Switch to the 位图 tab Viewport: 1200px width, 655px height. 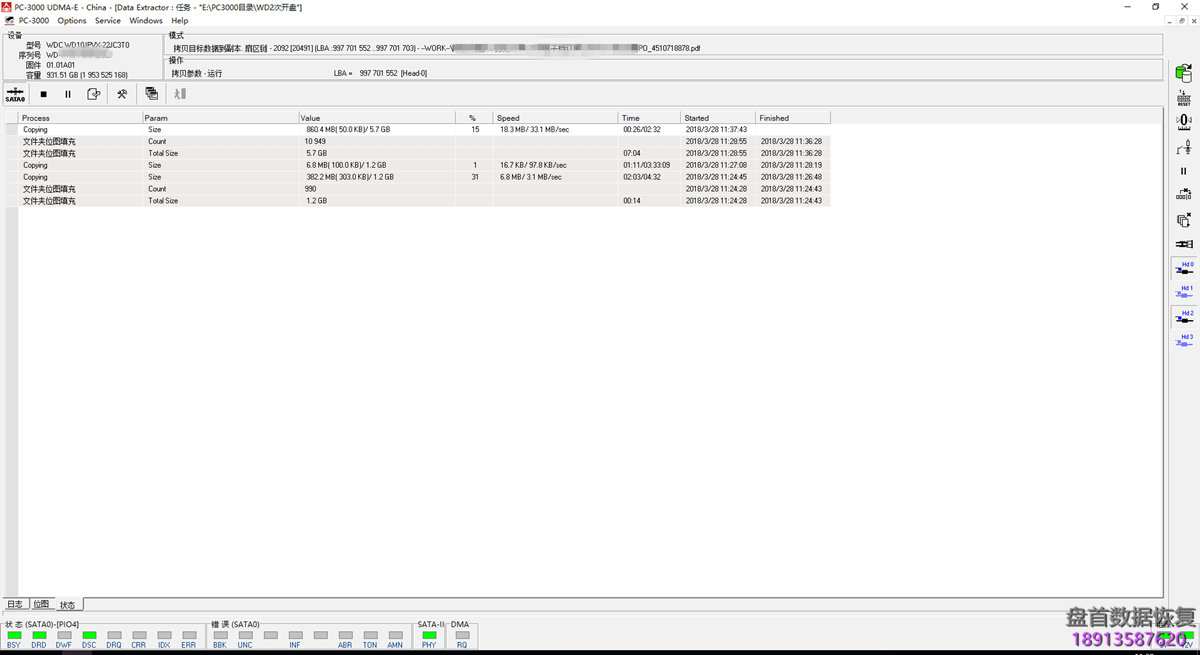coord(41,604)
